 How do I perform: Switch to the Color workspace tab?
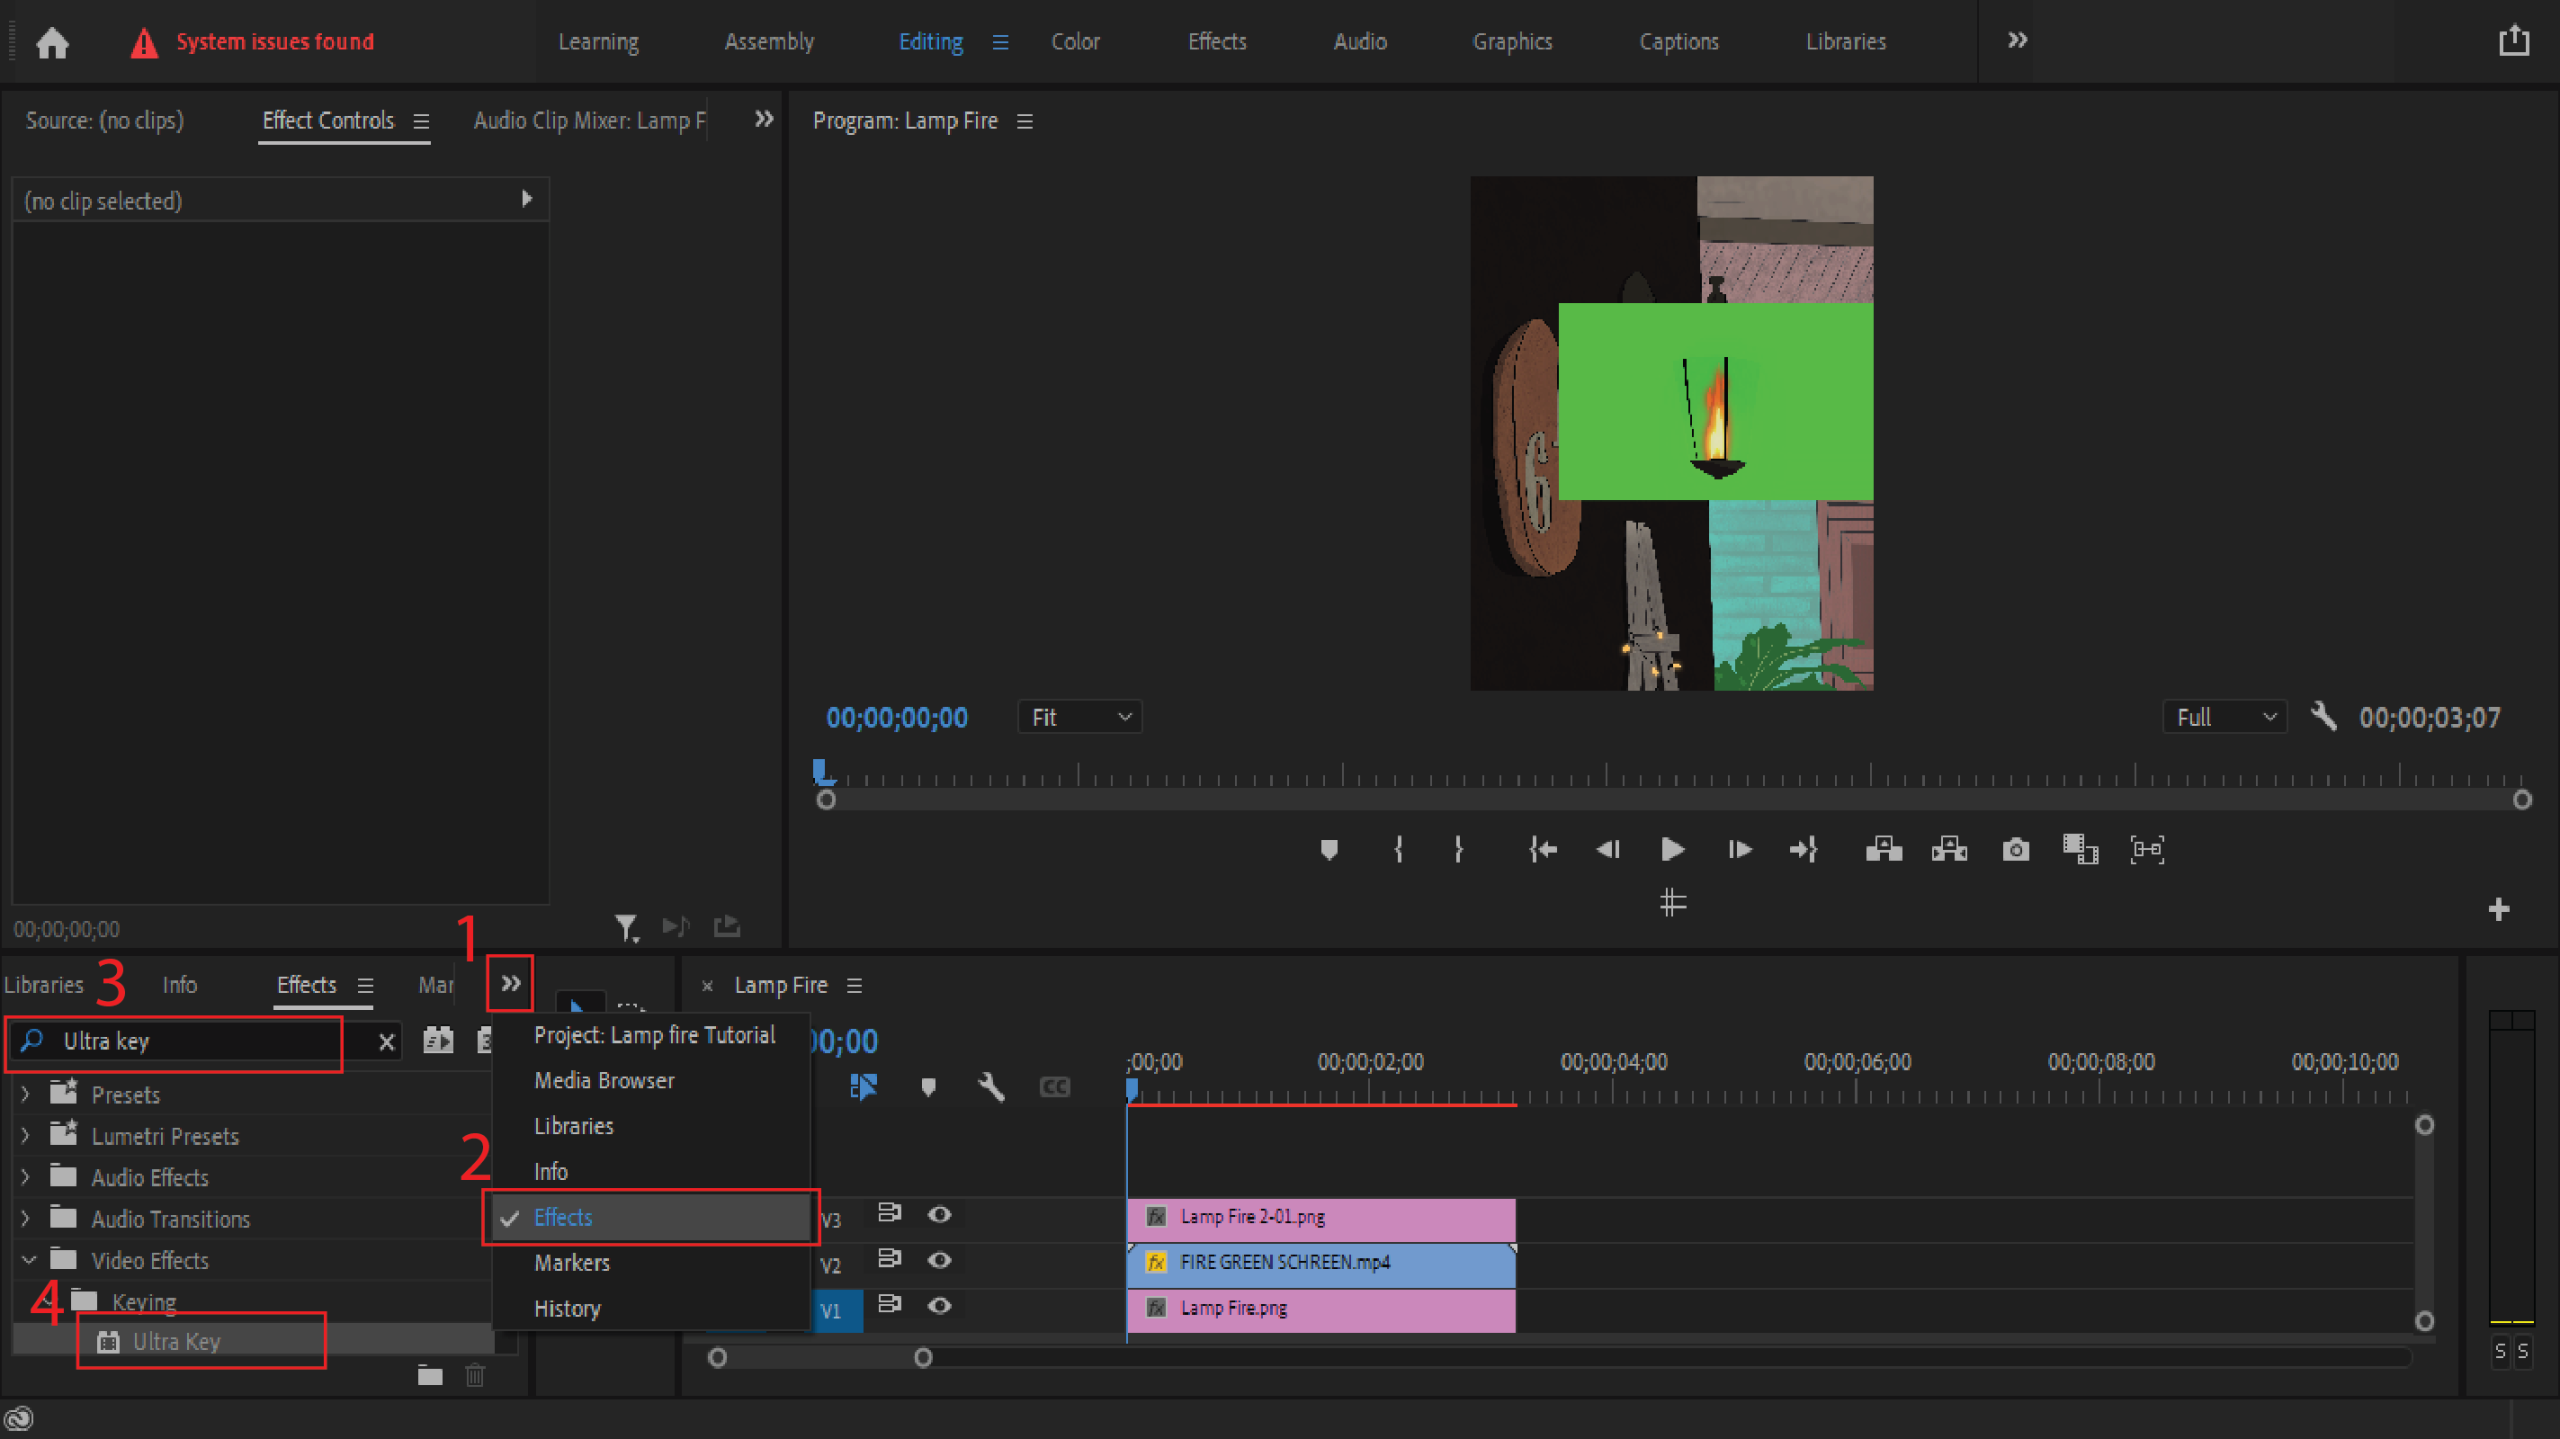coord(1075,42)
